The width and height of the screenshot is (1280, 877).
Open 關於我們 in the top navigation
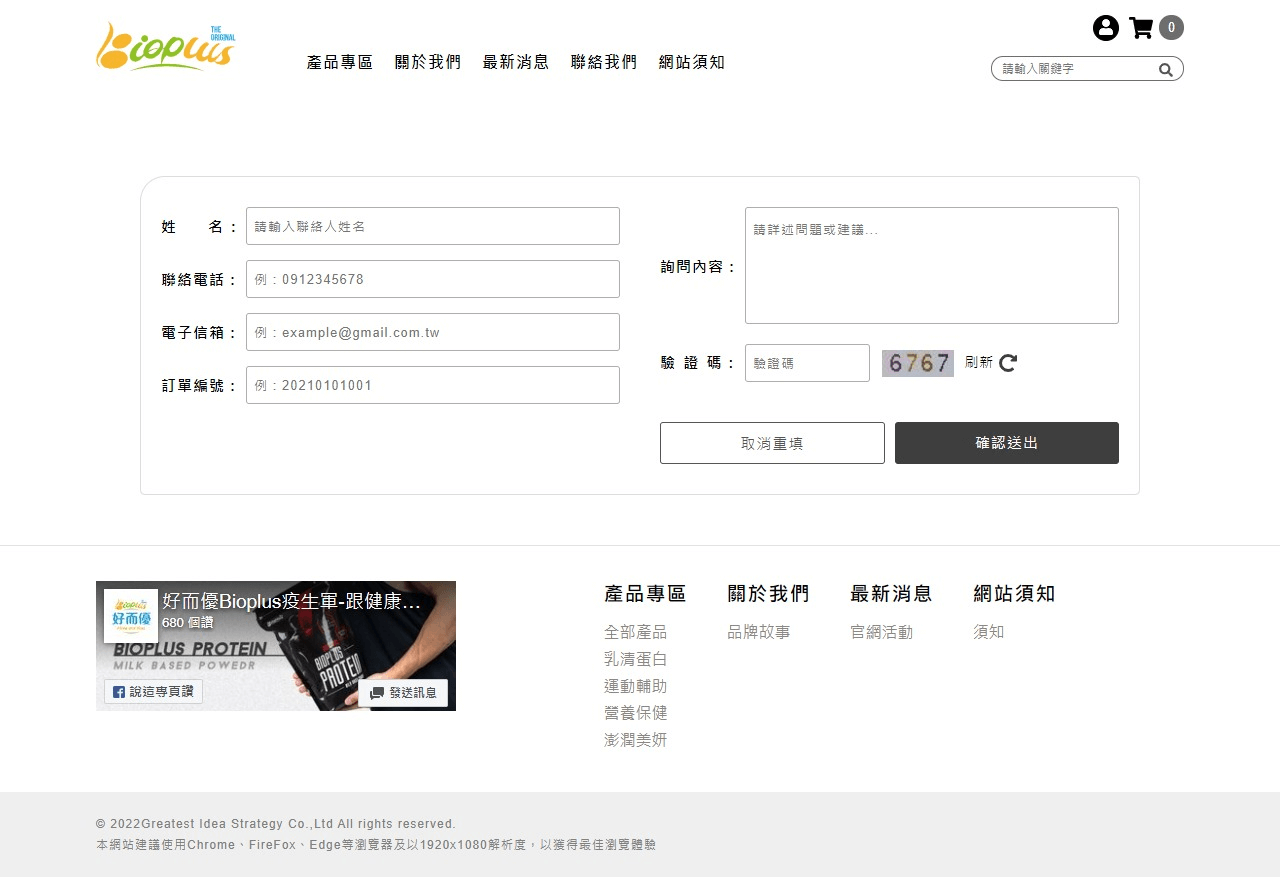point(428,62)
